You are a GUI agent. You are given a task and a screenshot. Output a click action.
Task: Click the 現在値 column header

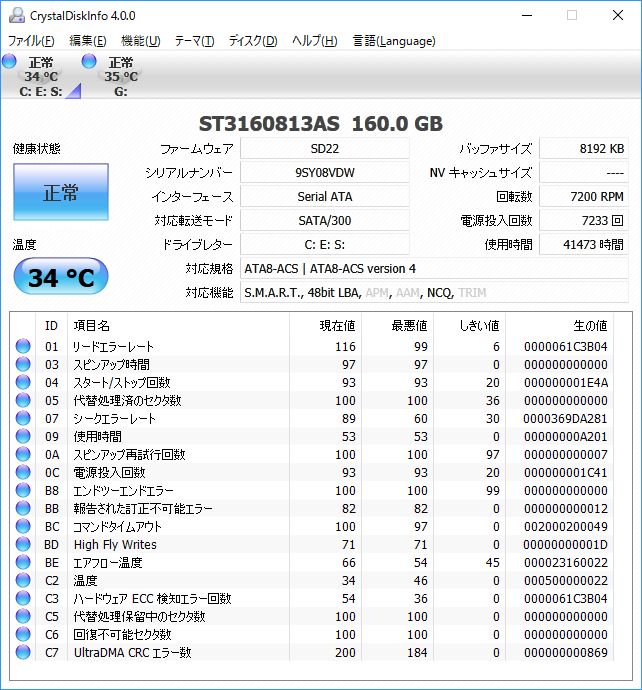(326, 326)
